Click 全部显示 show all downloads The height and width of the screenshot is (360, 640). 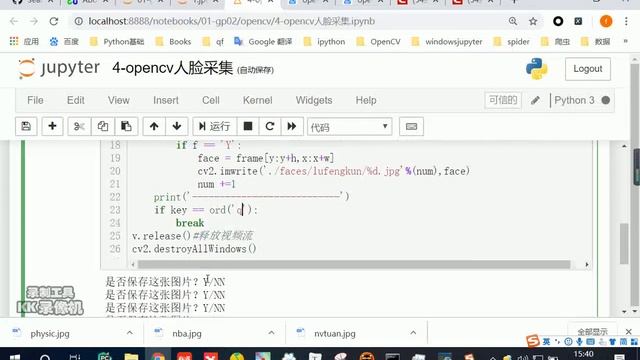tap(592, 331)
